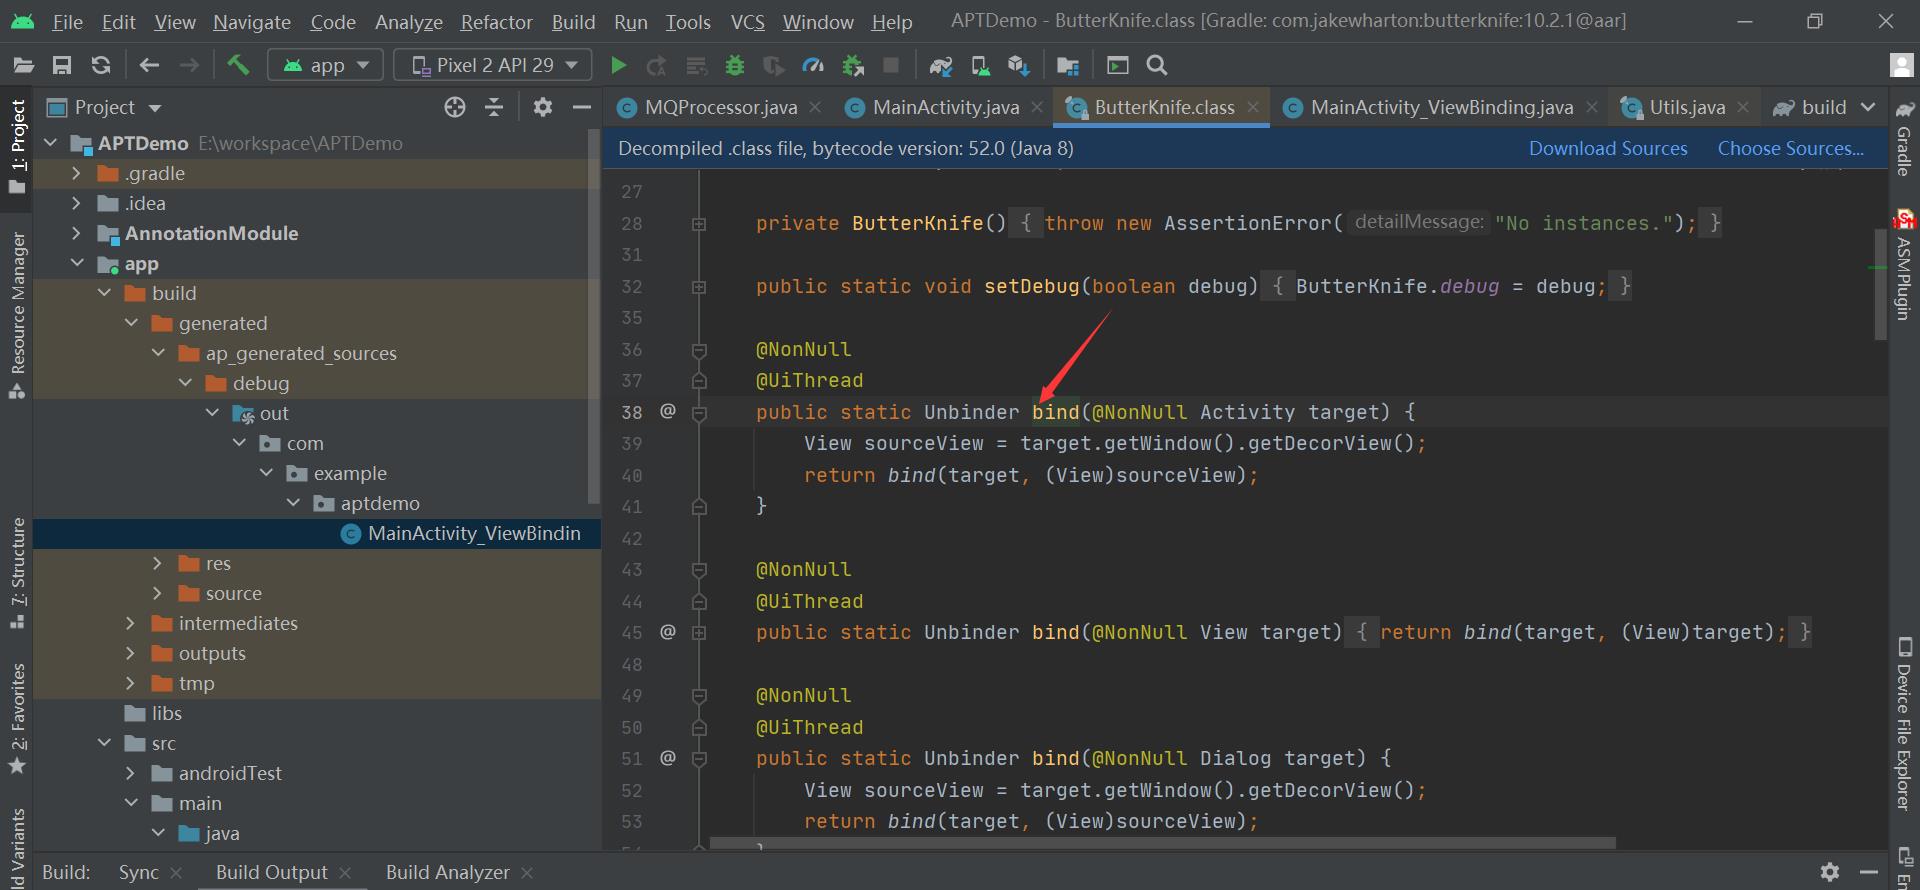
Task: Expand folded setDebug method on line 32
Action: click(x=699, y=287)
